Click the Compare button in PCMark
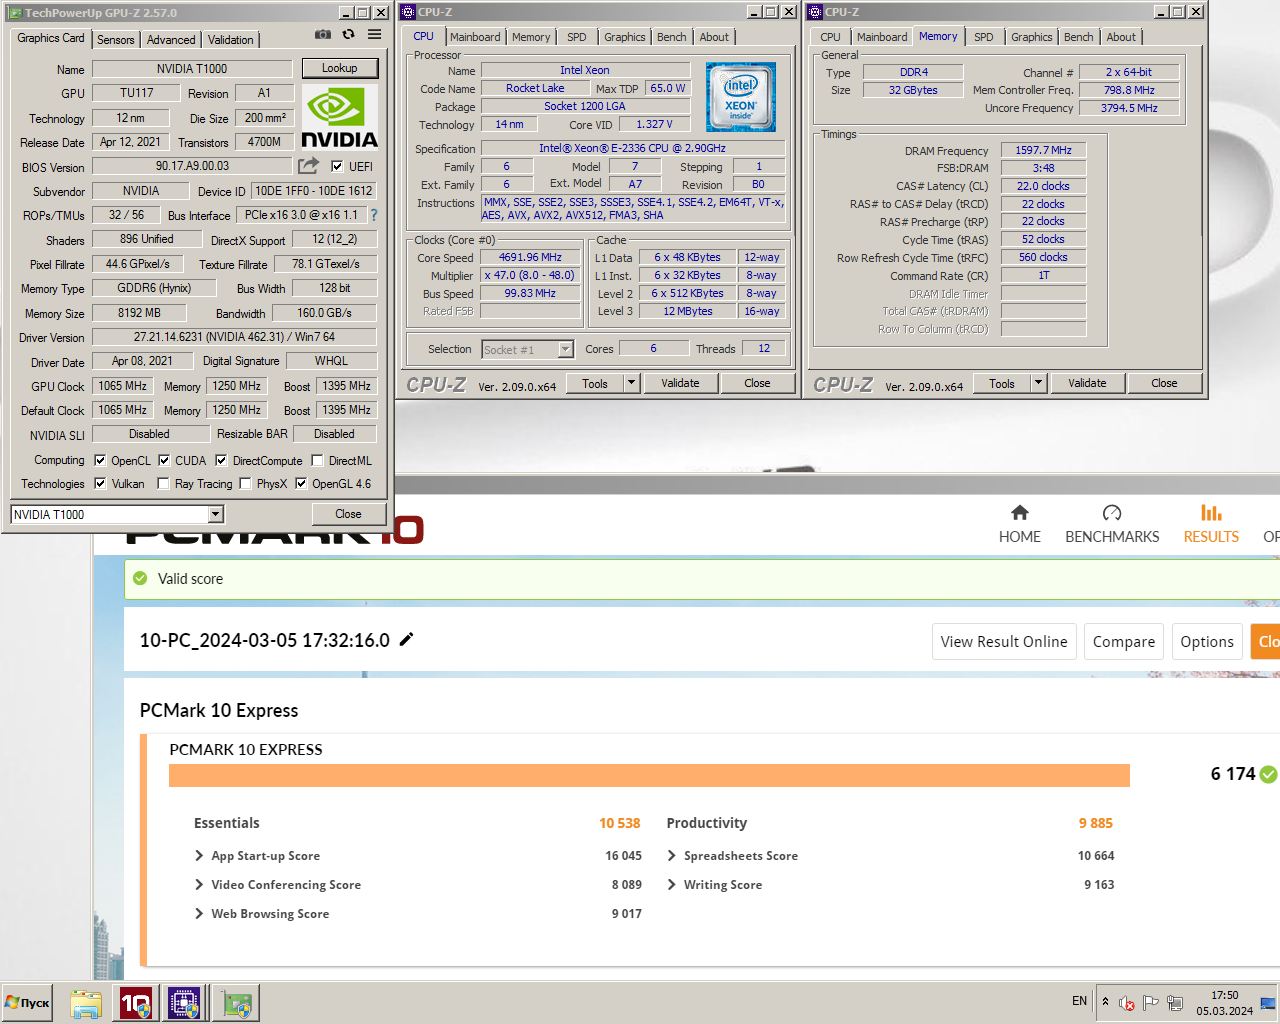 [1124, 642]
